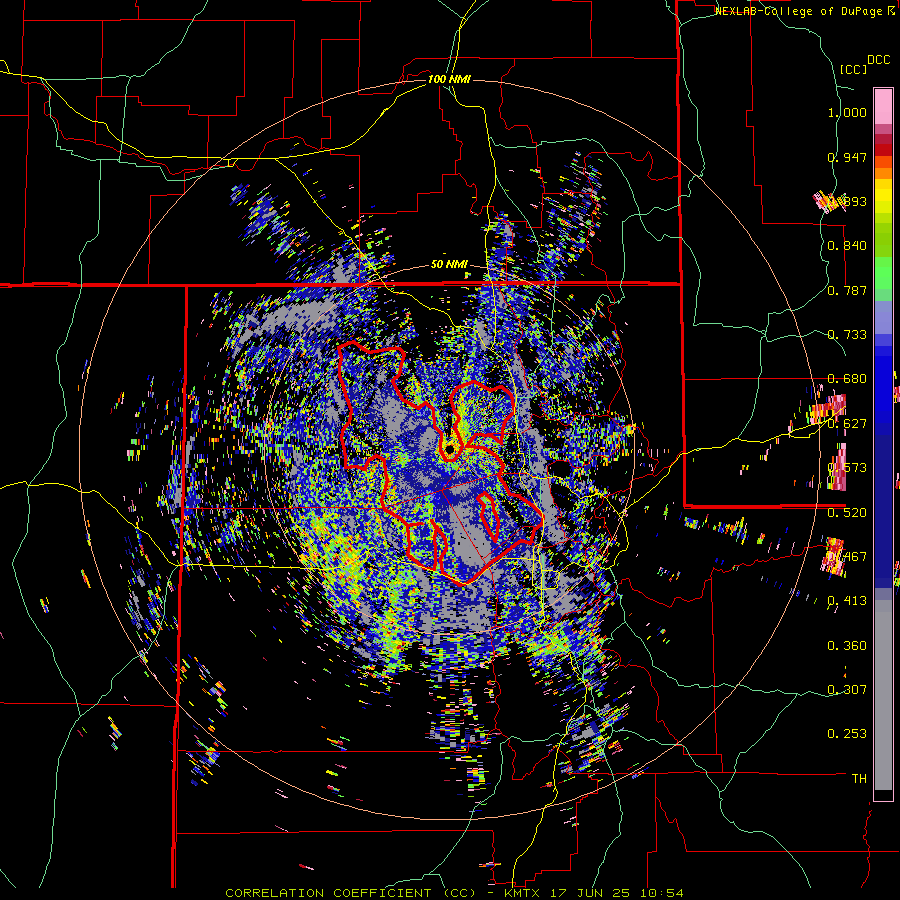Select the 0.360 color scale value

847,646
